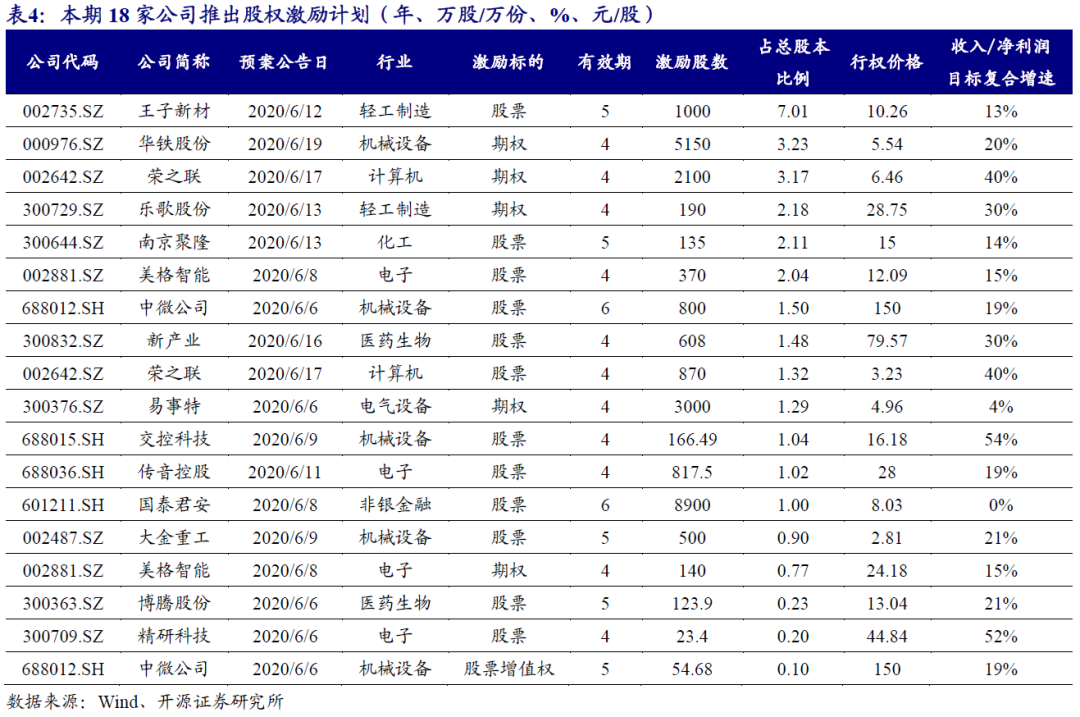The image size is (1080, 717).
Task: Select exercise price 28.75
Action: [887, 209]
